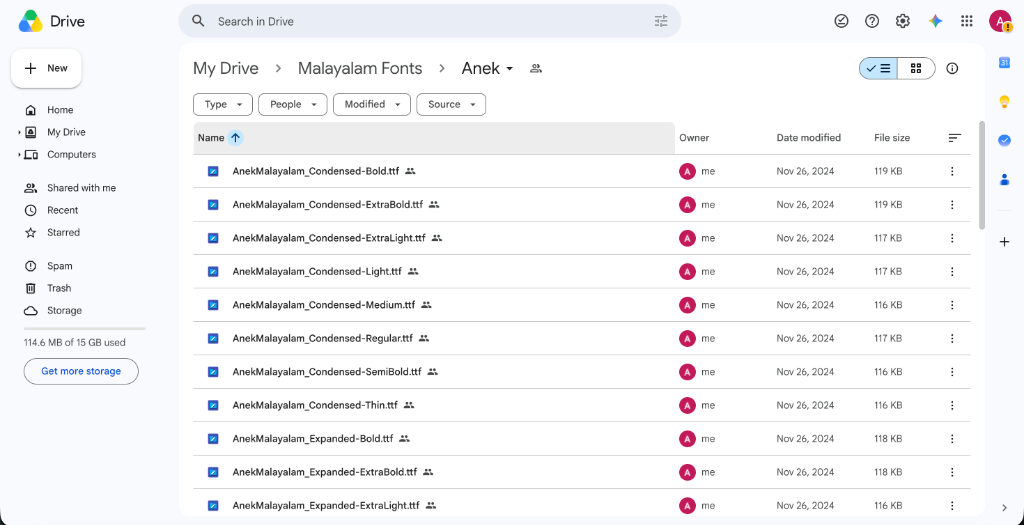Select AnekMalayalam_Condensed-SemiBold.ttf file
The height and width of the screenshot is (525, 1024).
pos(582,372)
